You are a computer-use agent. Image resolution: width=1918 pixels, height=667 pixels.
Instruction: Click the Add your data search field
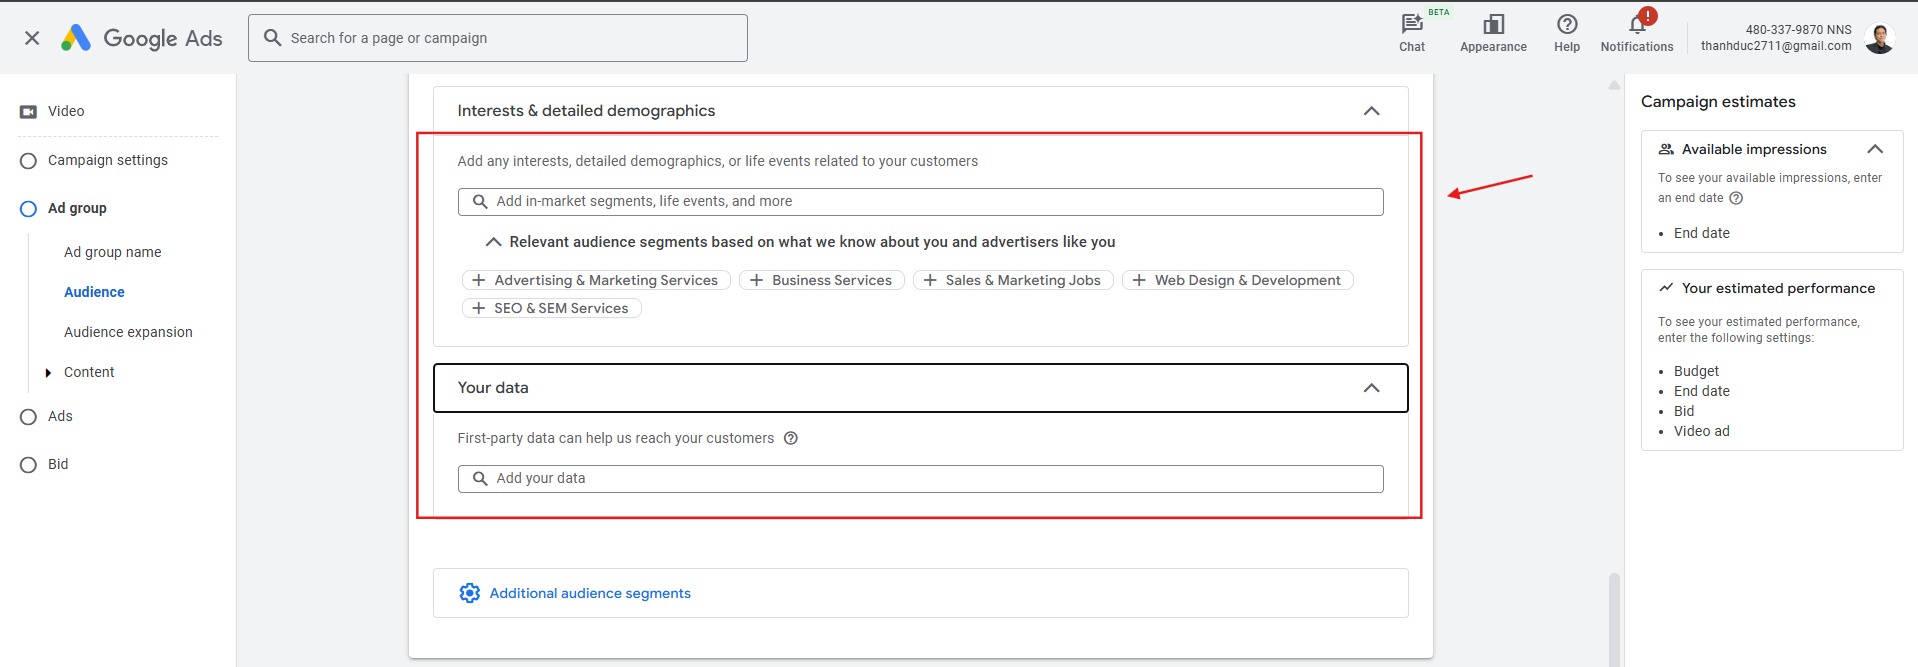[920, 479]
